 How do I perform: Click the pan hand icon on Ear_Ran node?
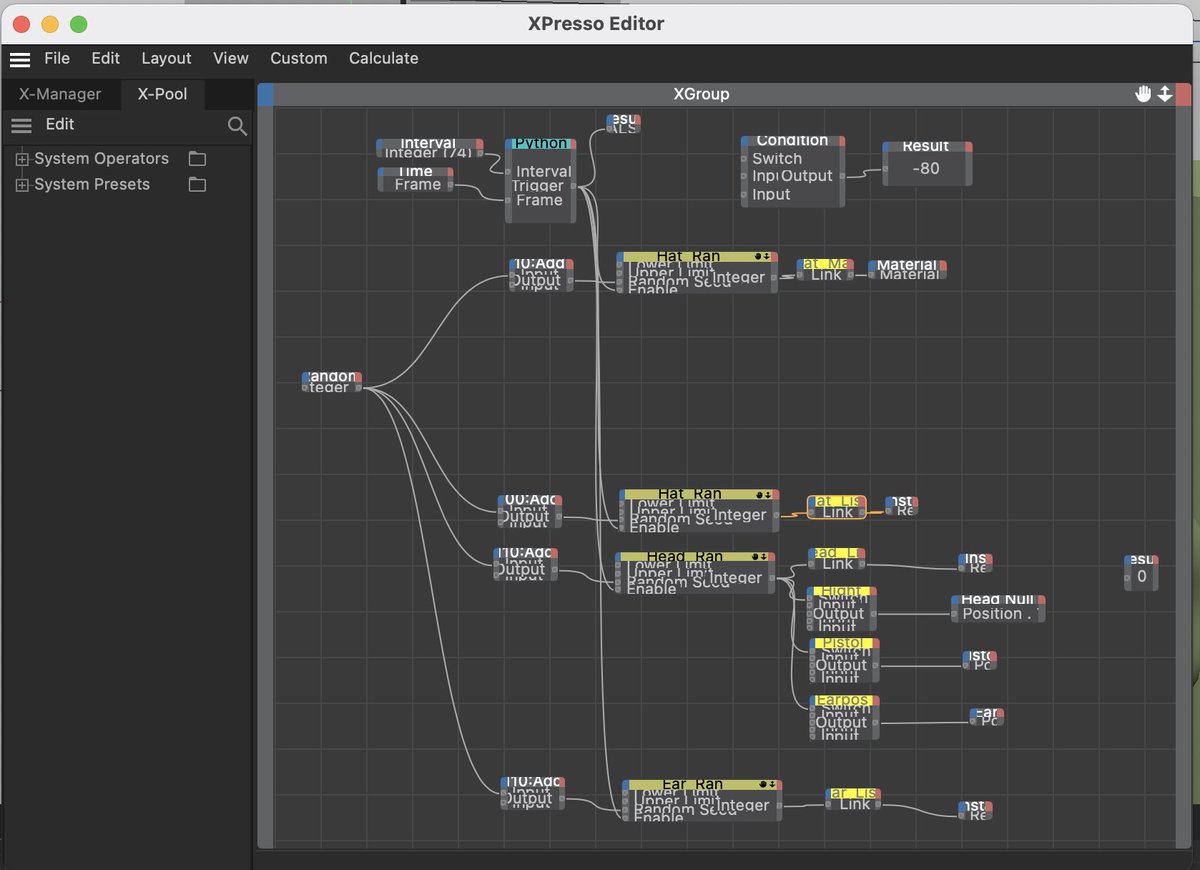pyautogui.click(x=764, y=785)
